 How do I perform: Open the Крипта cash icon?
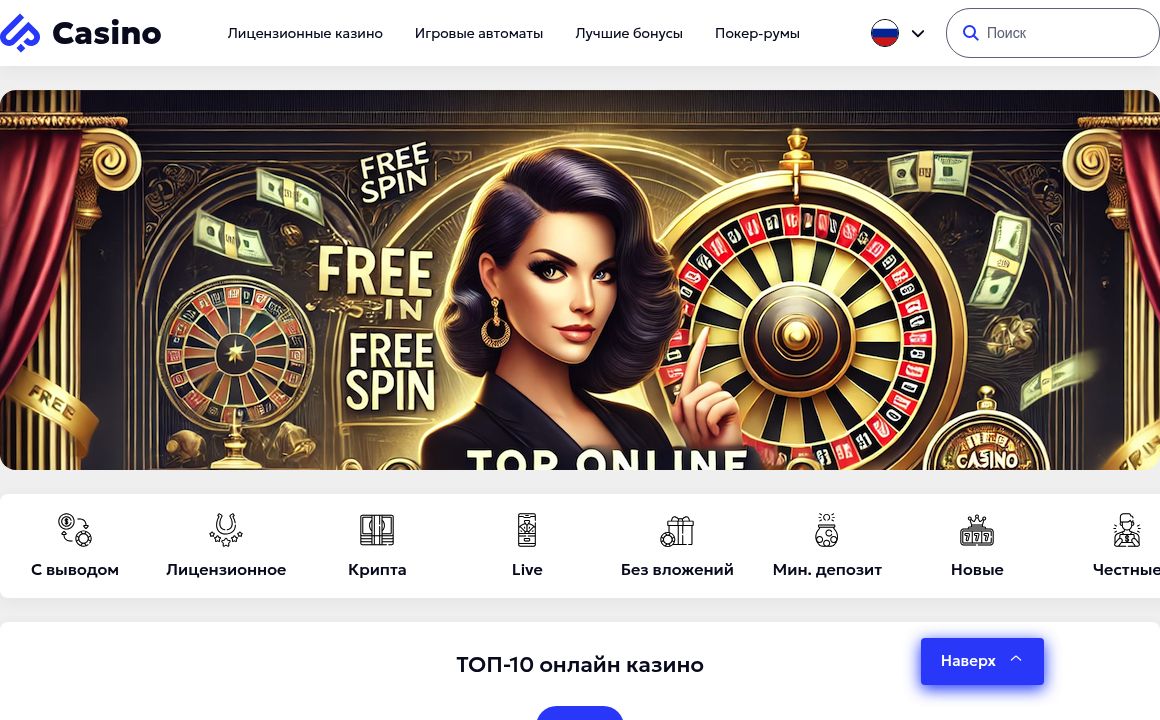(x=377, y=530)
